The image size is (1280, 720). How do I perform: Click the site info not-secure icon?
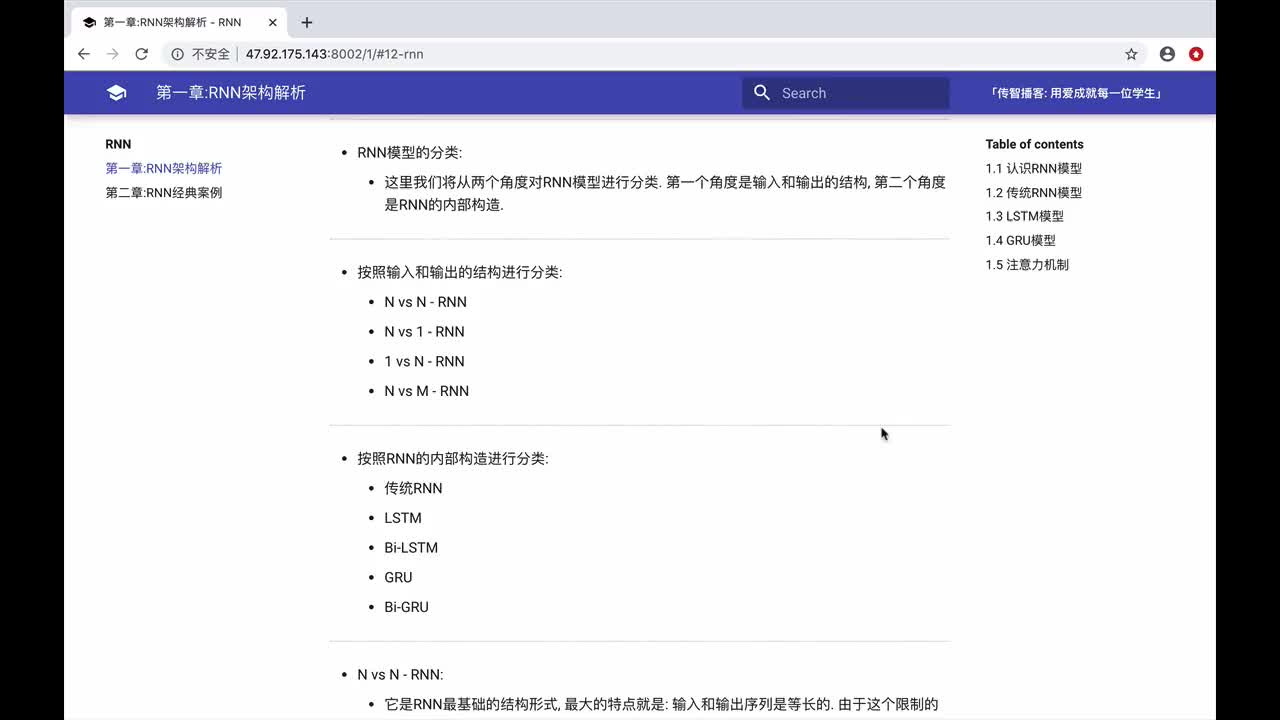point(177,54)
